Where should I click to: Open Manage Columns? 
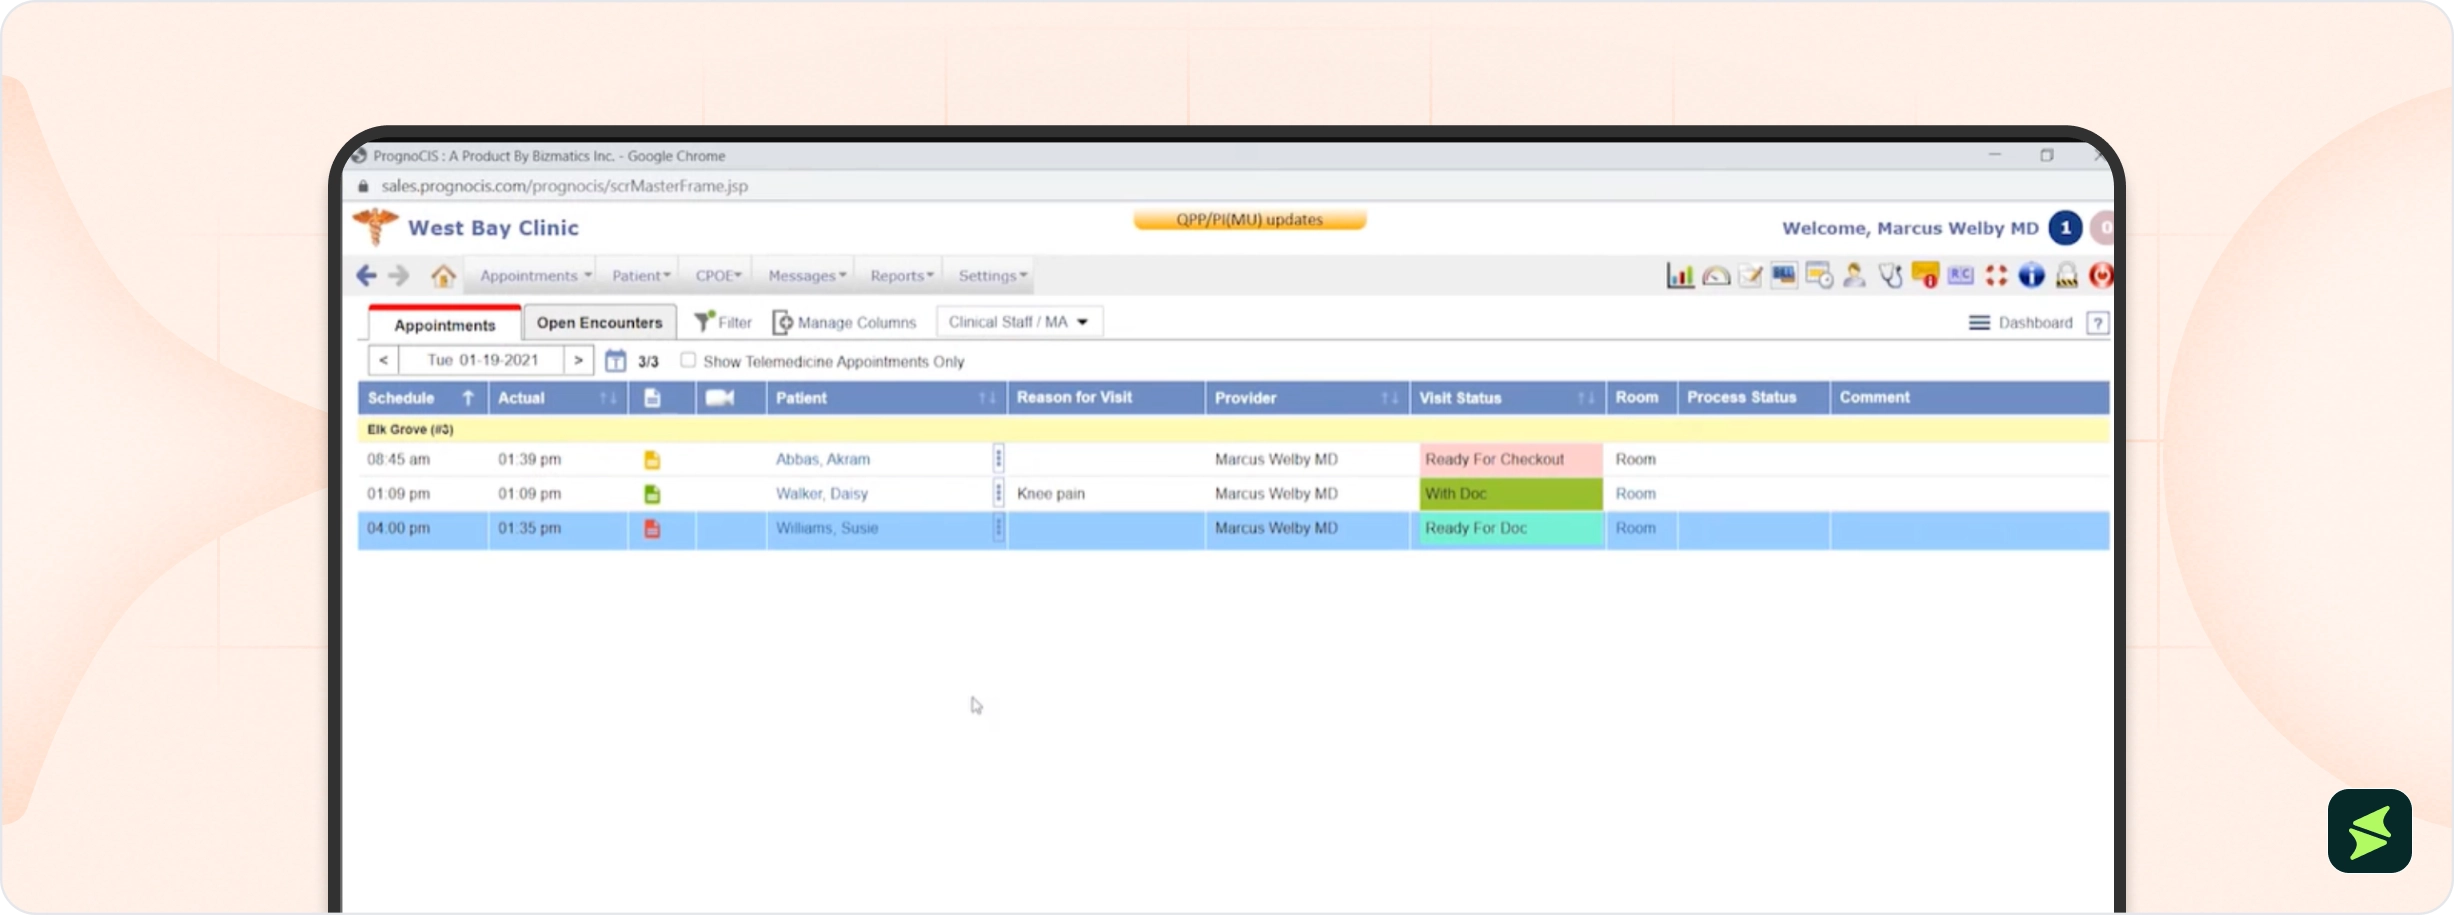pyautogui.click(x=845, y=322)
